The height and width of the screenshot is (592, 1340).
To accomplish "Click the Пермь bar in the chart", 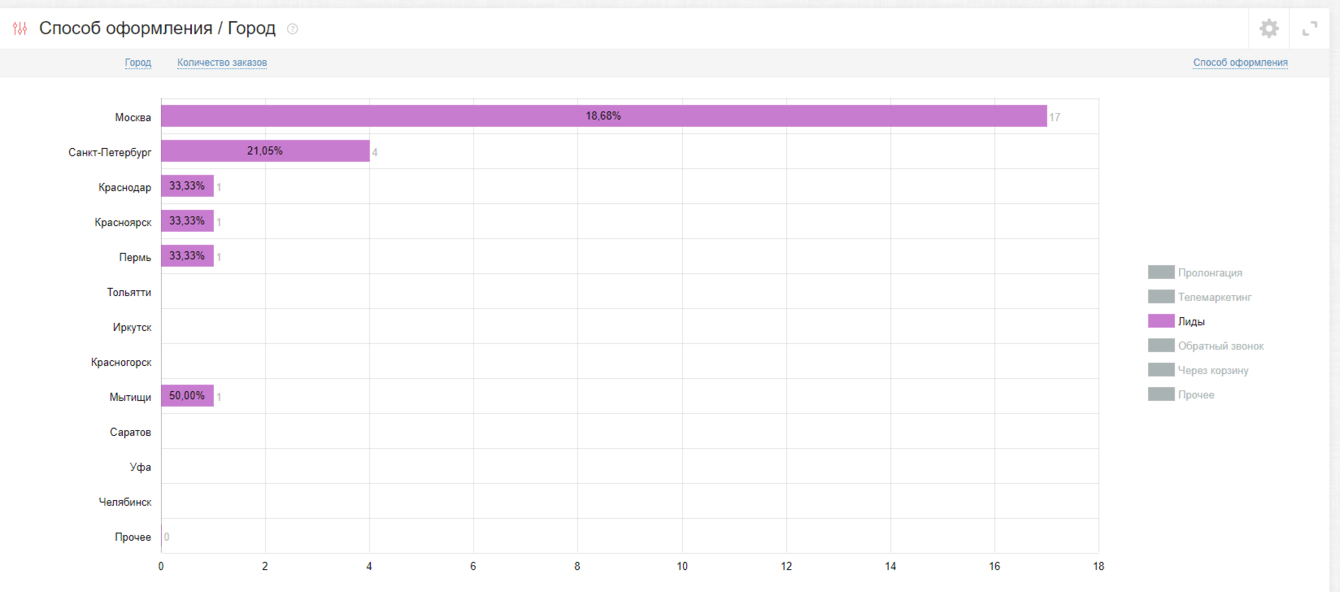I will pos(187,256).
